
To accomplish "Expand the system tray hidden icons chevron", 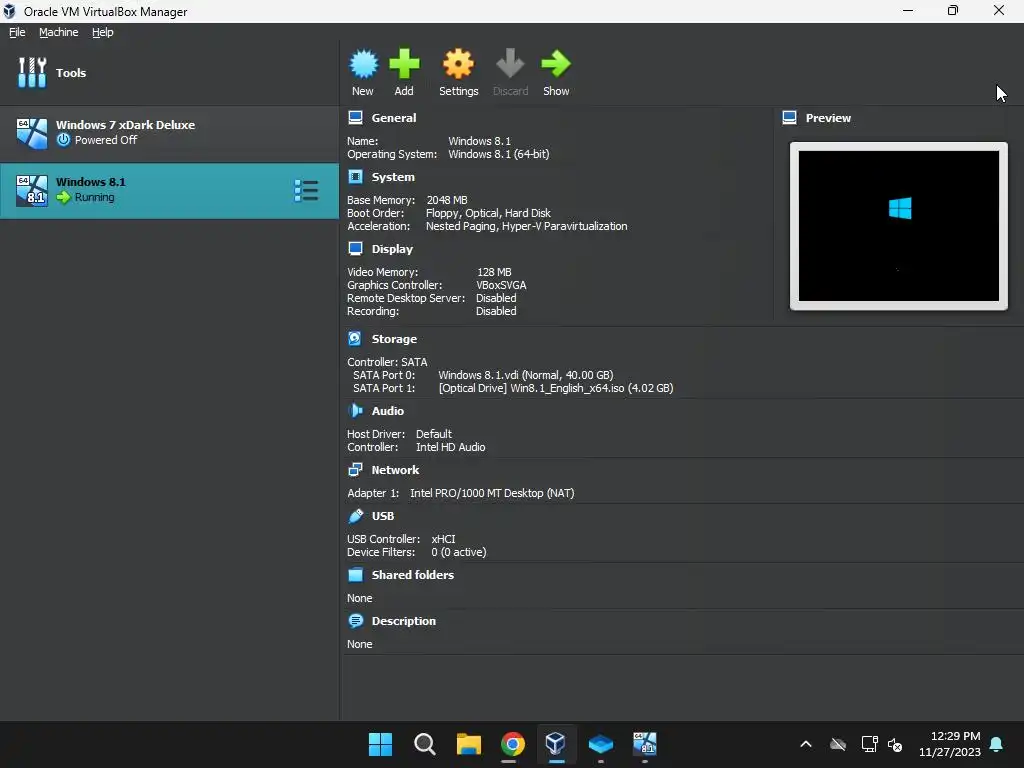I will pyautogui.click(x=806, y=744).
